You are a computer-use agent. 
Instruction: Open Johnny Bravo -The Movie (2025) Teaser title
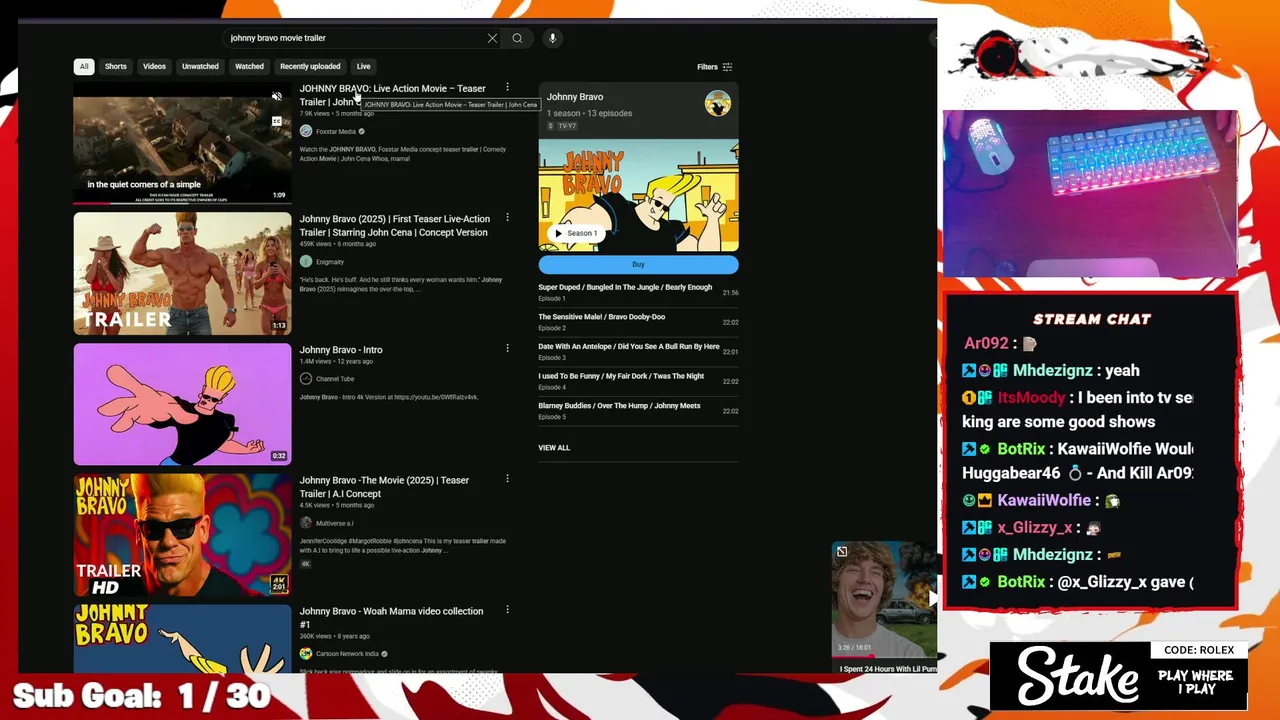[384, 486]
